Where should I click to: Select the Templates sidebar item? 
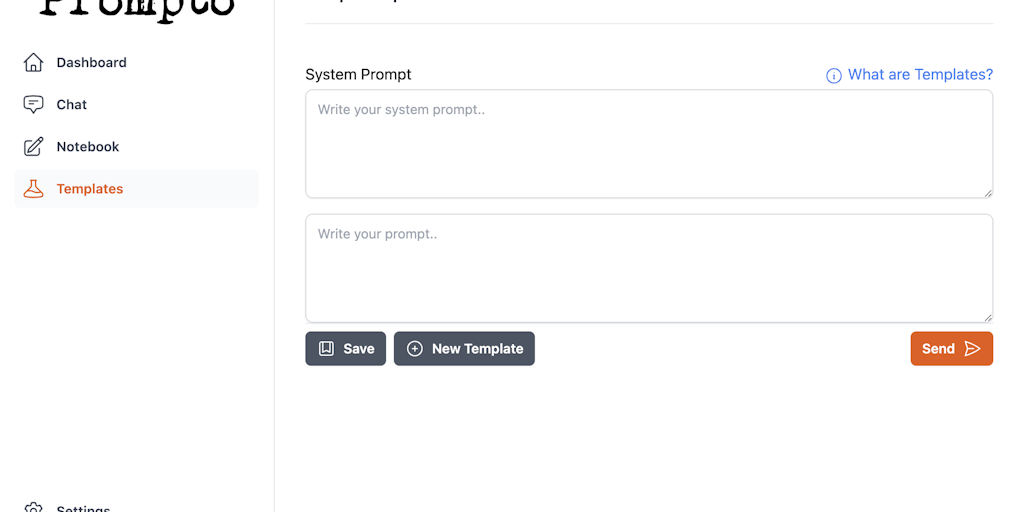(90, 189)
